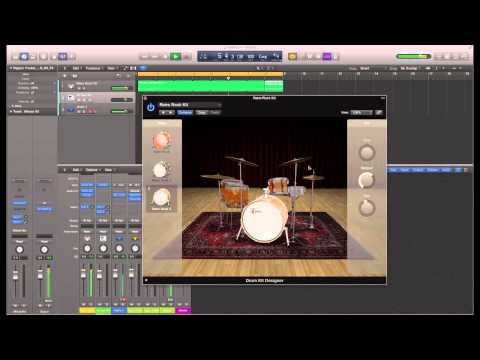
Task: Click the kick drum in the kit
Action: click(x=264, y=220)
